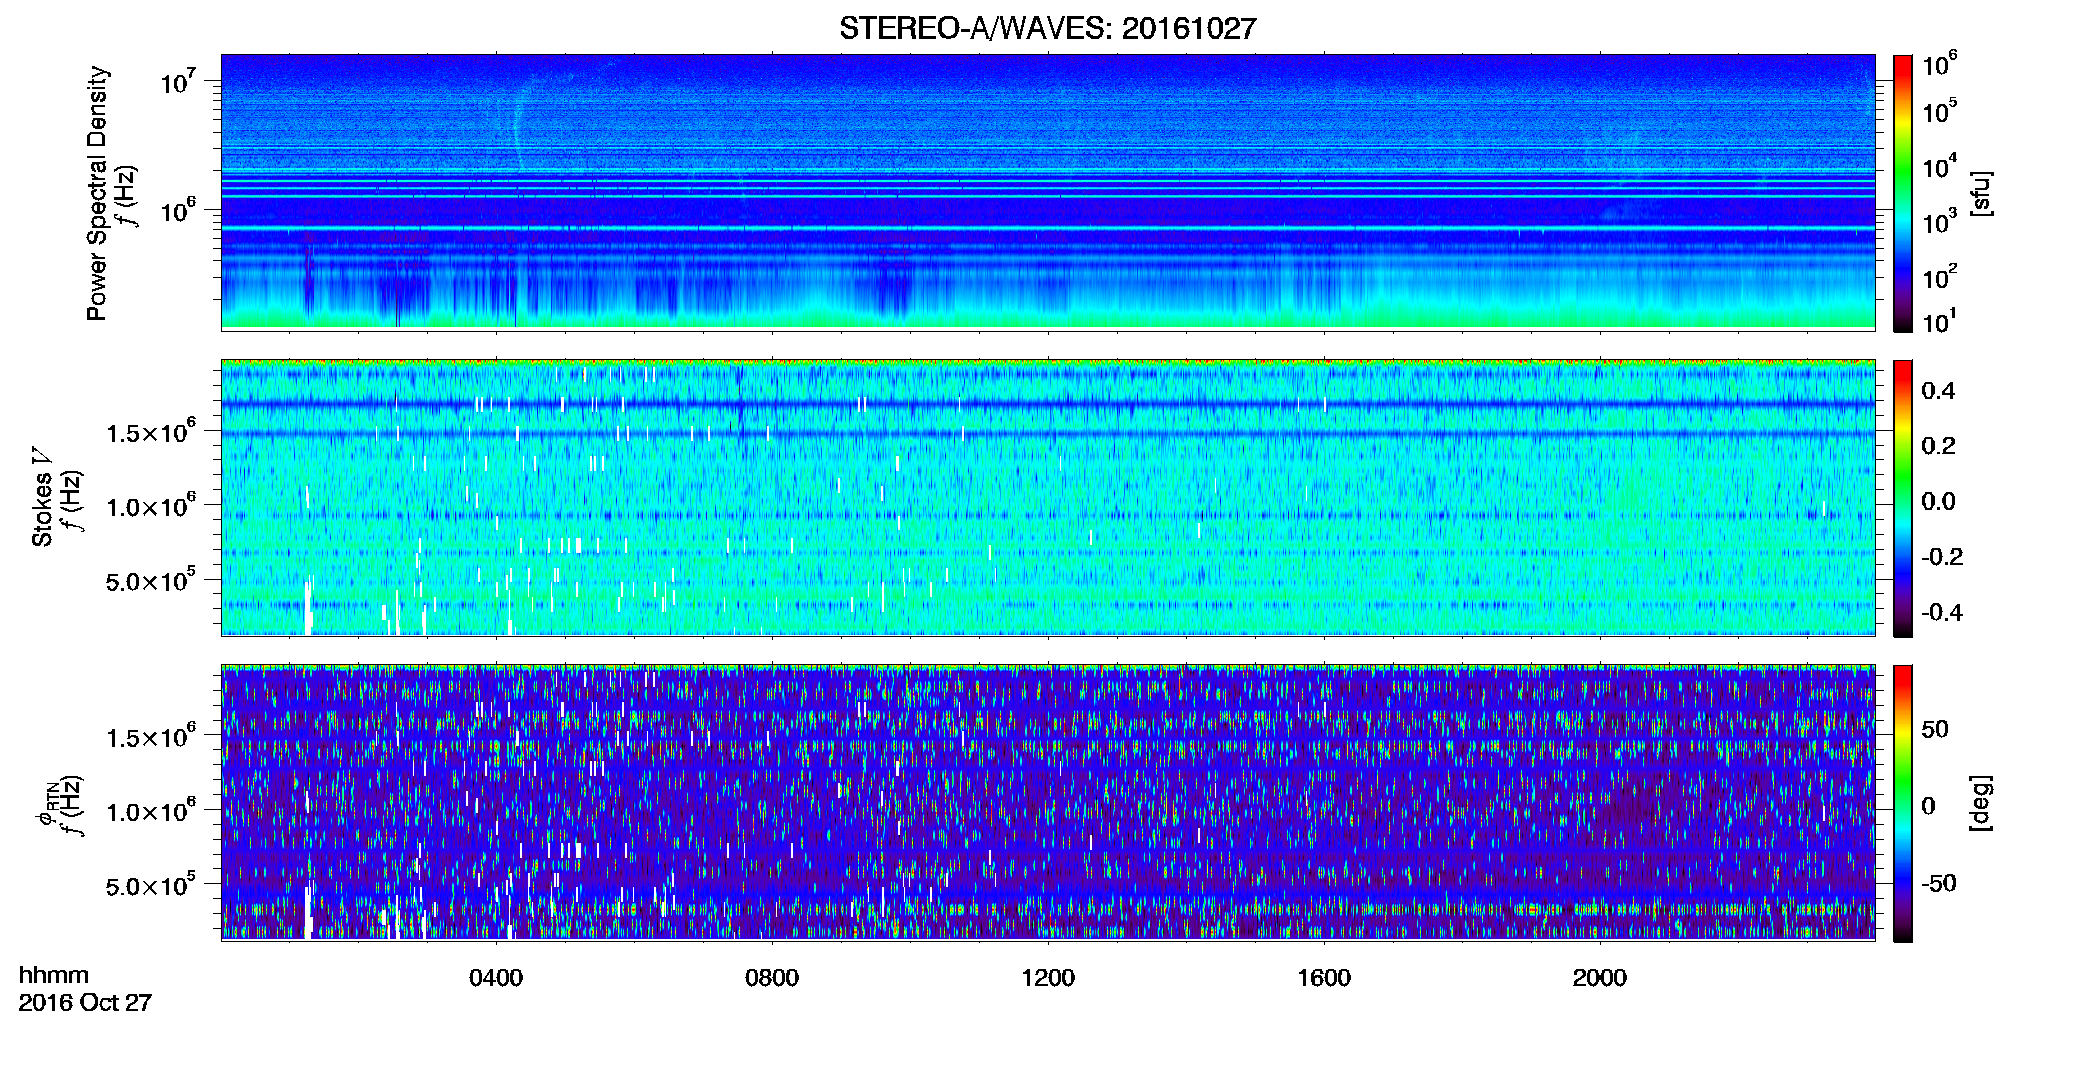Click the 10^3 value on sfu color bar

(x=1940, y=221)
